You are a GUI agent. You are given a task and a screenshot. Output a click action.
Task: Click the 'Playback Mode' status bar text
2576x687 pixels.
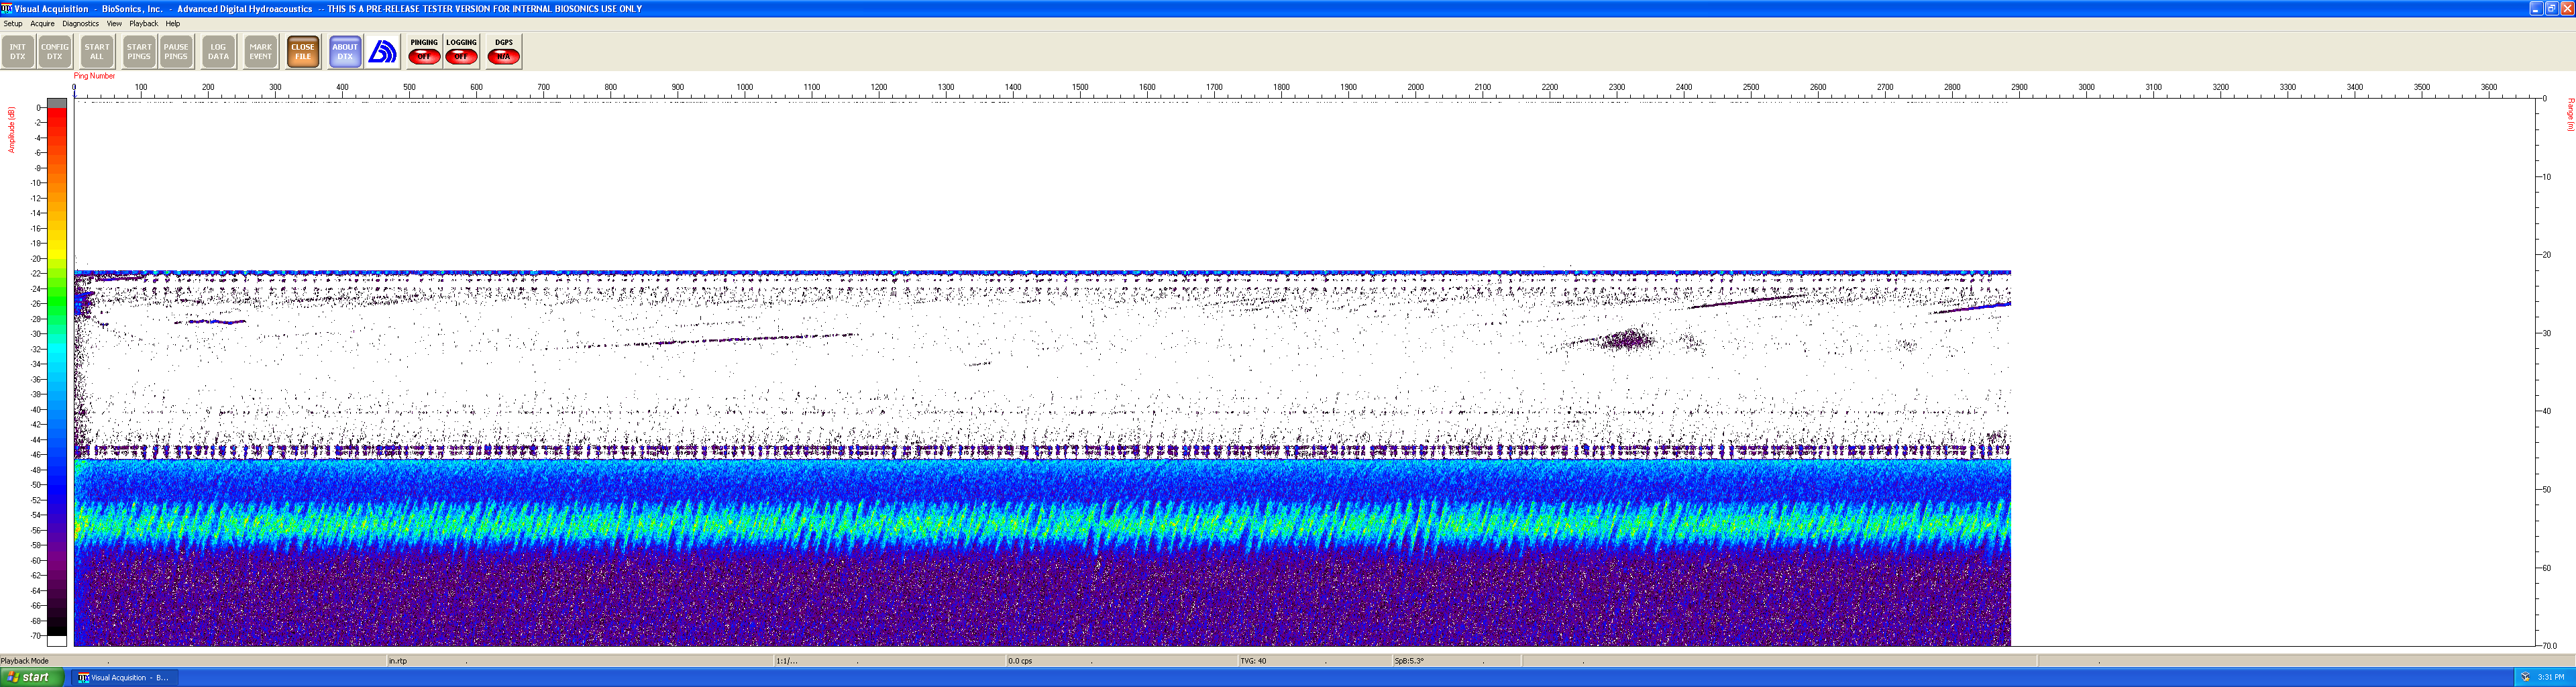coord(25,661)
